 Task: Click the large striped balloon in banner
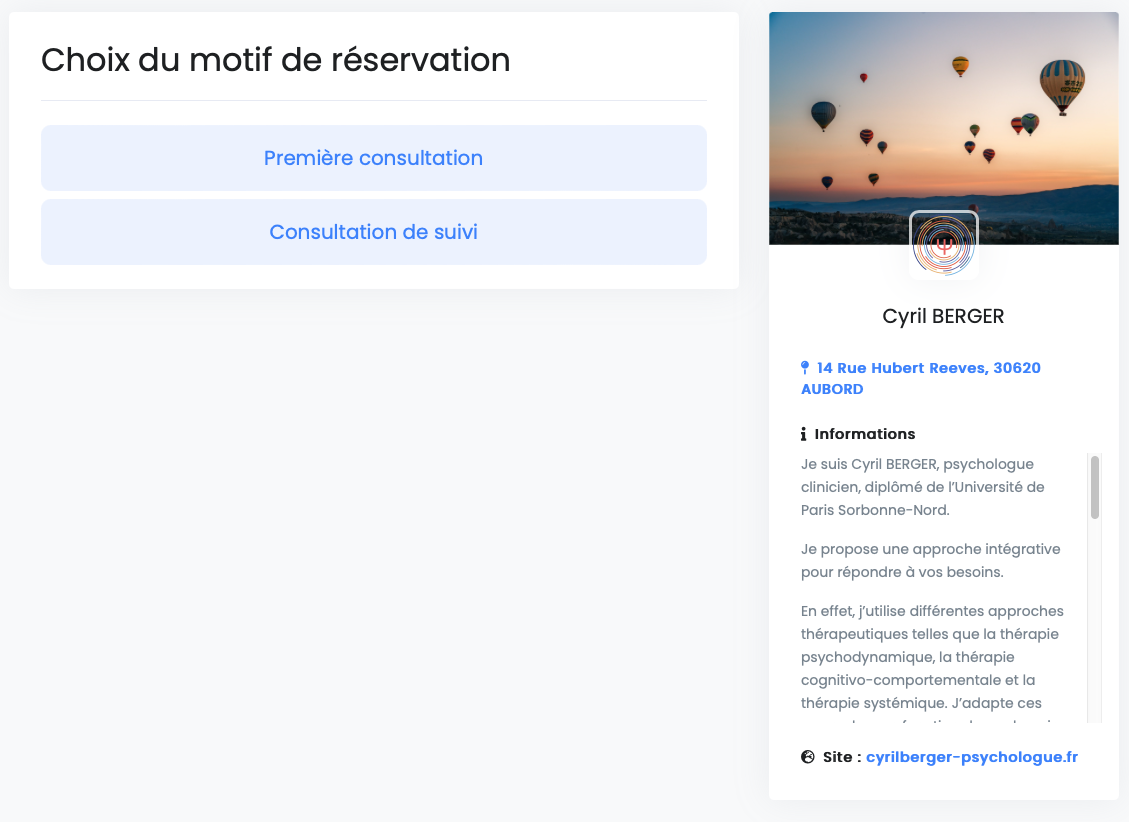pyautogui.click(x=1062, y=85)
